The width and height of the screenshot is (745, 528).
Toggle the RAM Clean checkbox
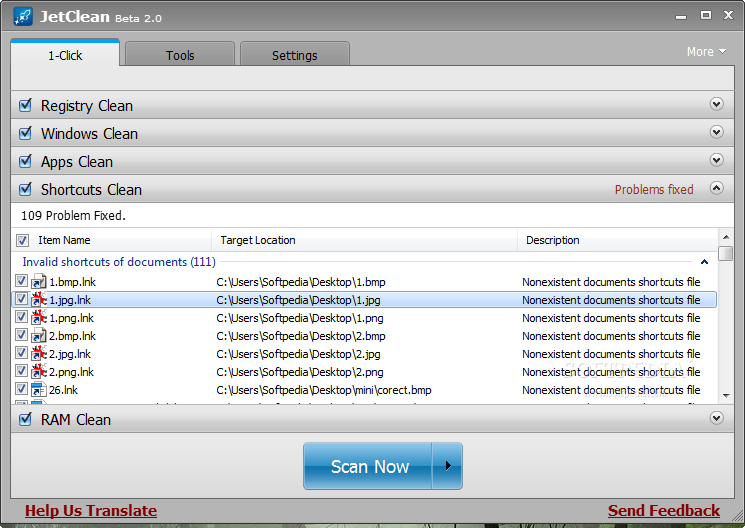point(25,419)
